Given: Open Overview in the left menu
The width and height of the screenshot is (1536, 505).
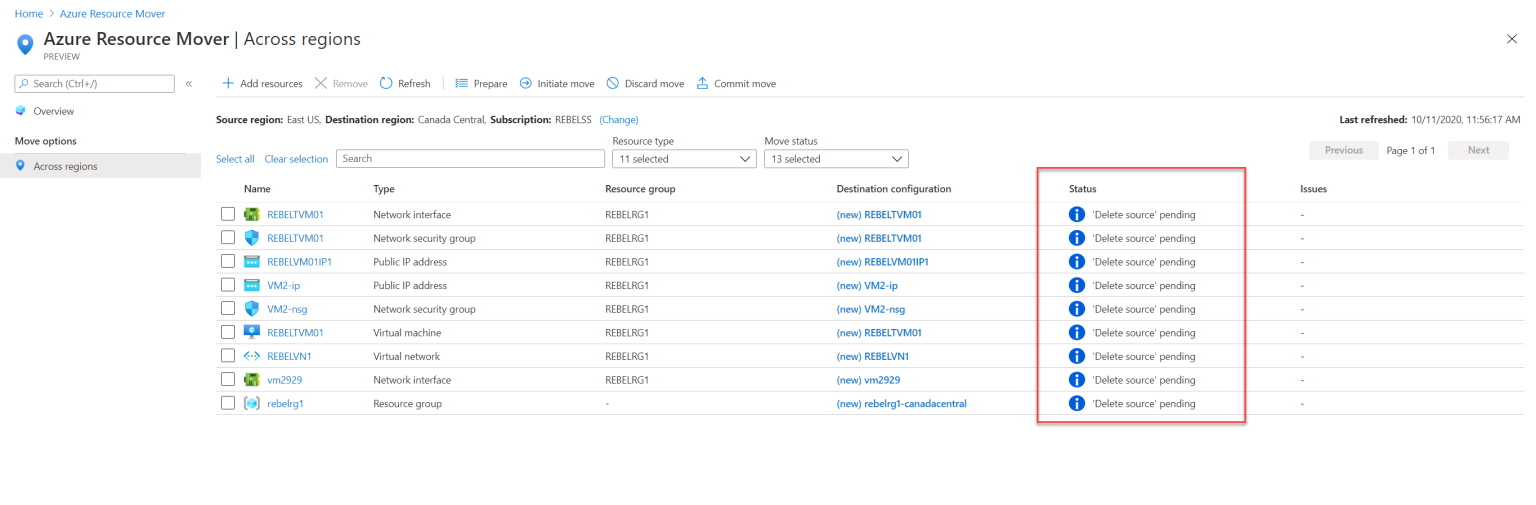Looking at the screenshot, I should pos(53,111).
